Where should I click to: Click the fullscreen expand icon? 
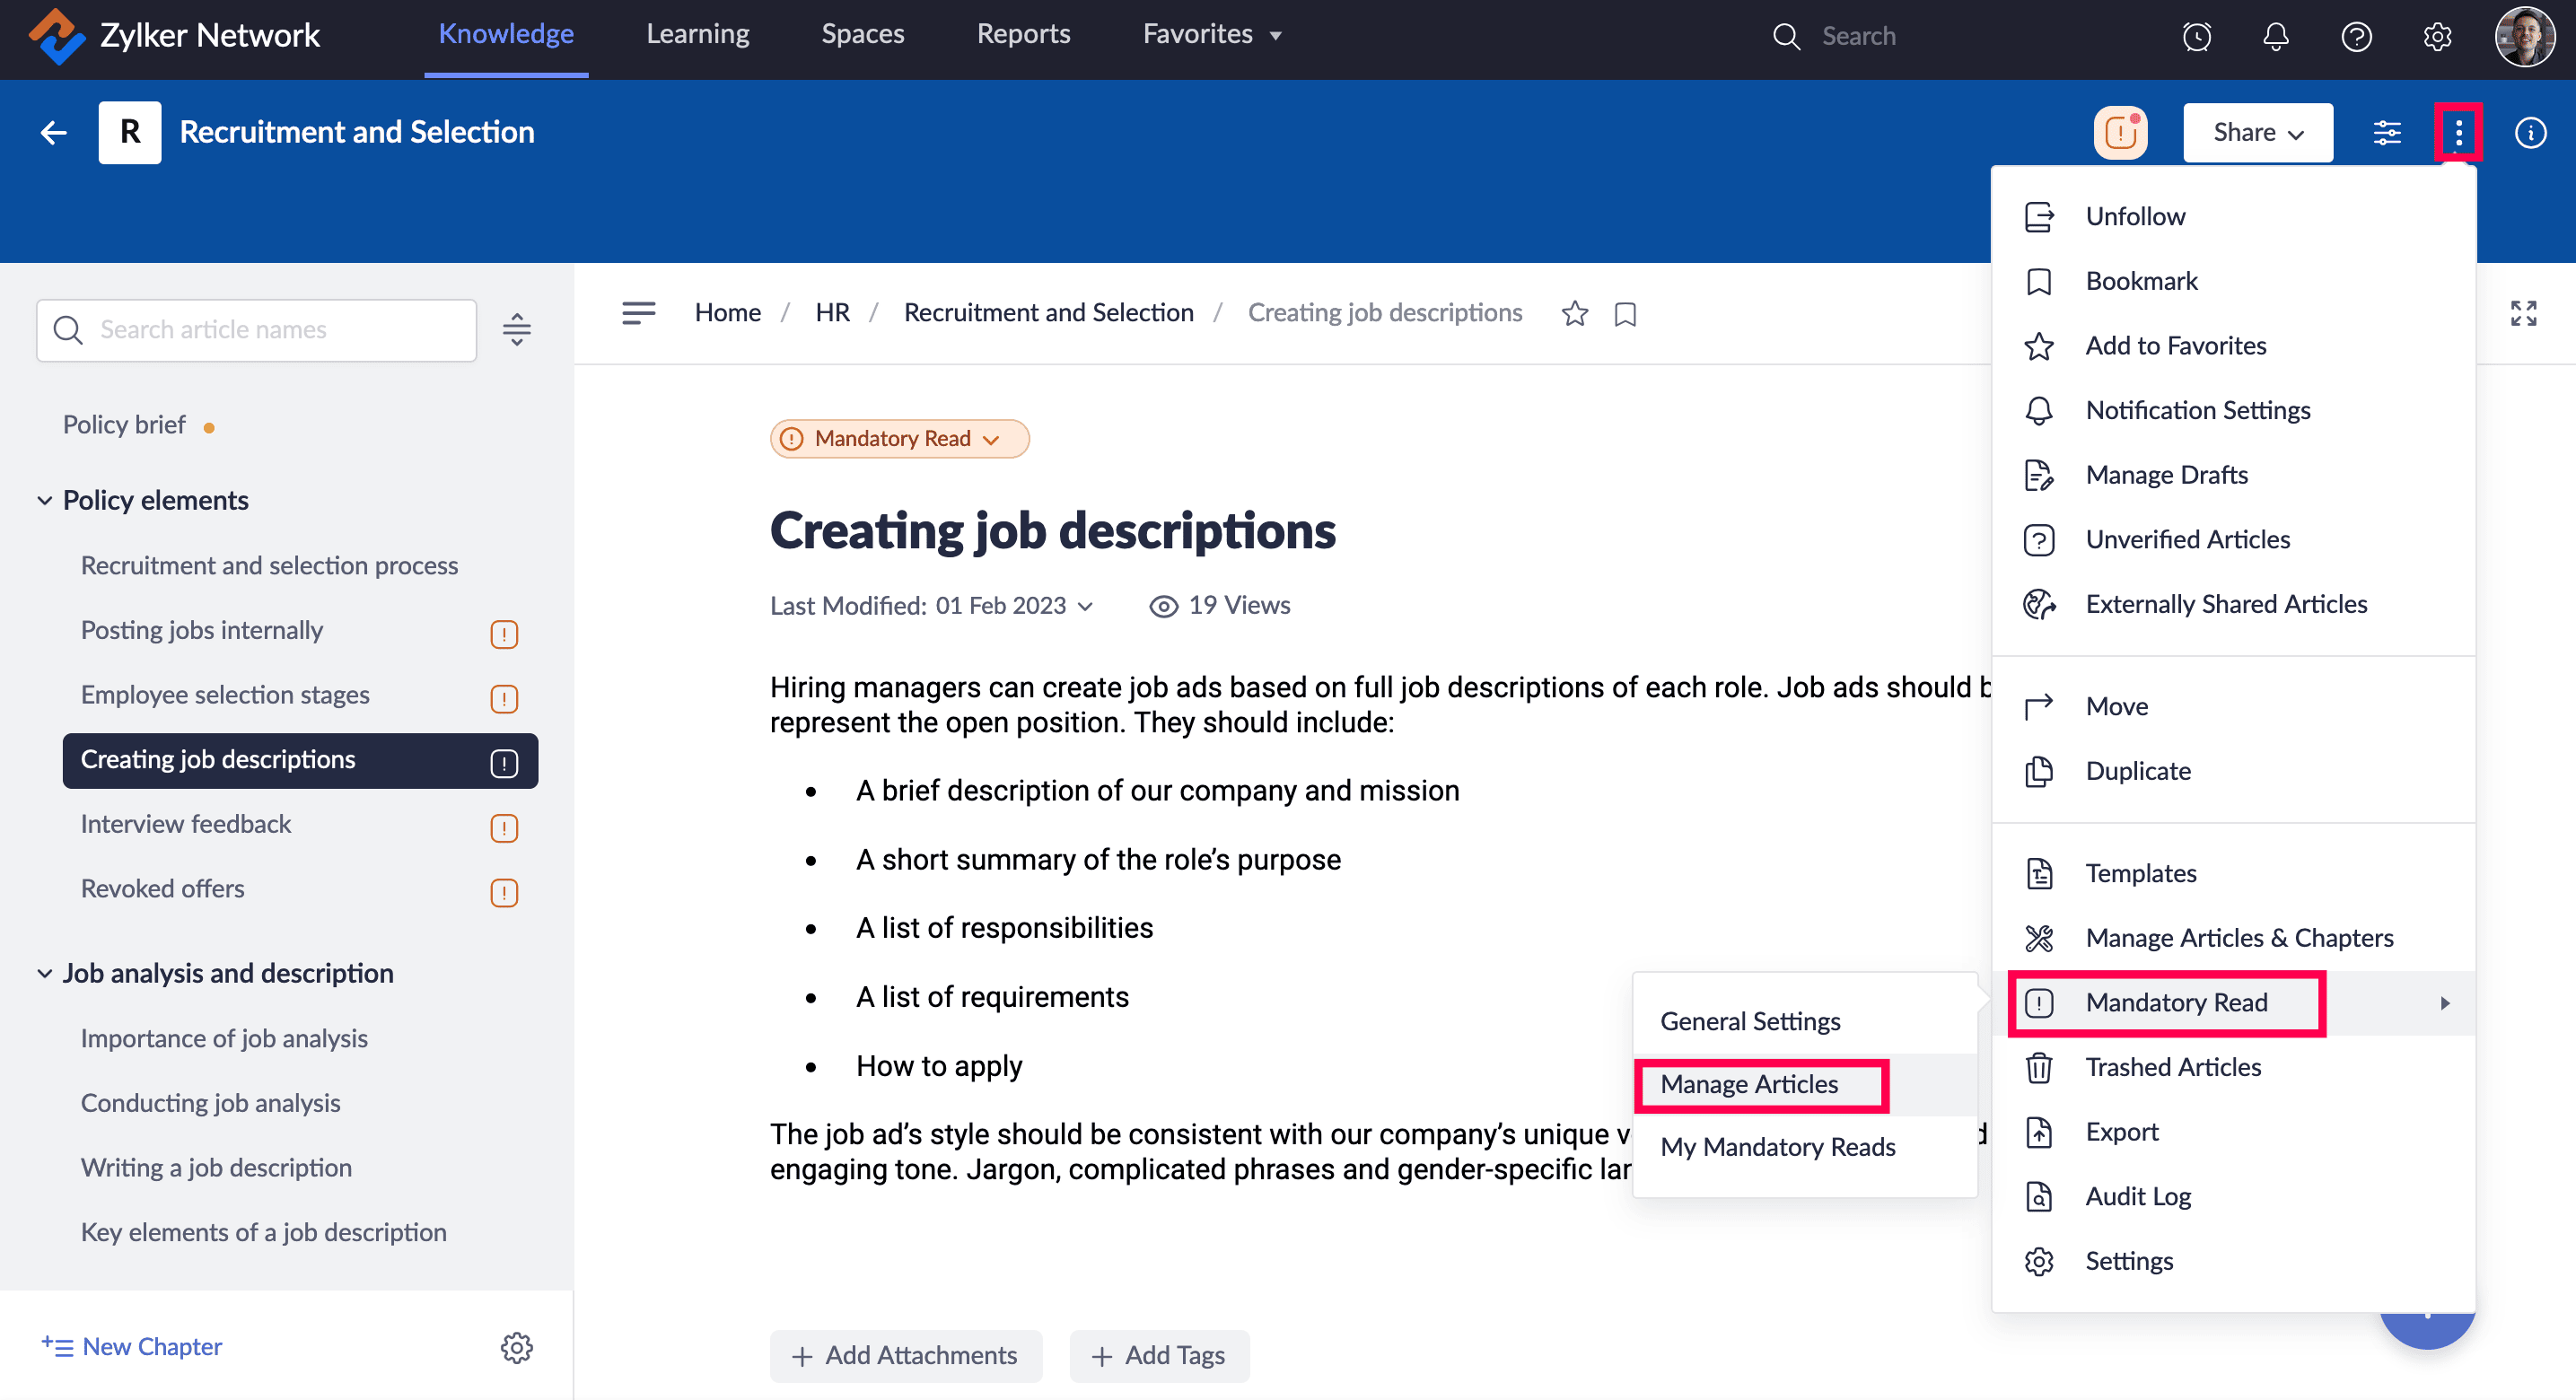[x=2523, y=313]
